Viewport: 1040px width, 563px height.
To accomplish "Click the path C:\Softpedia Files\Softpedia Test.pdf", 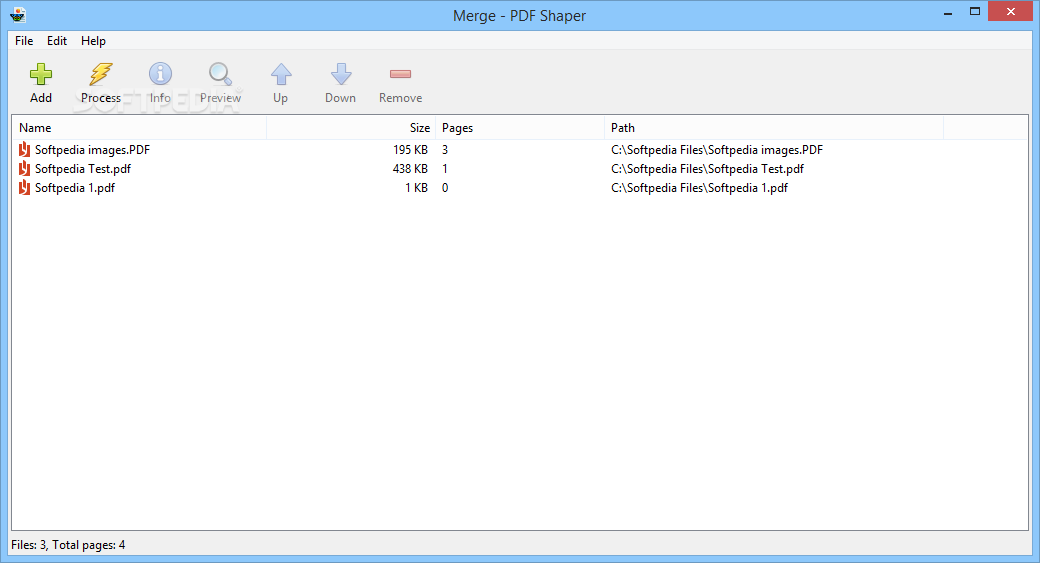I will (708, 168).
